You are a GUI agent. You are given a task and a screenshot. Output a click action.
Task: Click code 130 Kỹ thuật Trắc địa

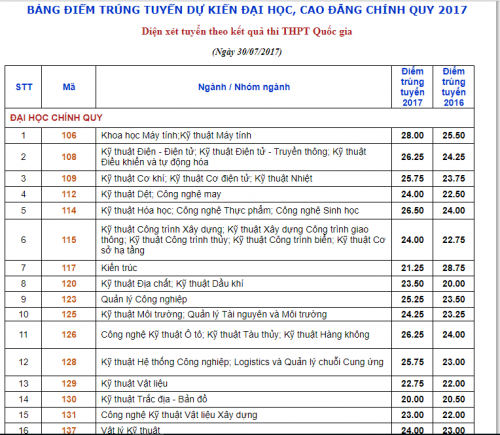point(69,399)
